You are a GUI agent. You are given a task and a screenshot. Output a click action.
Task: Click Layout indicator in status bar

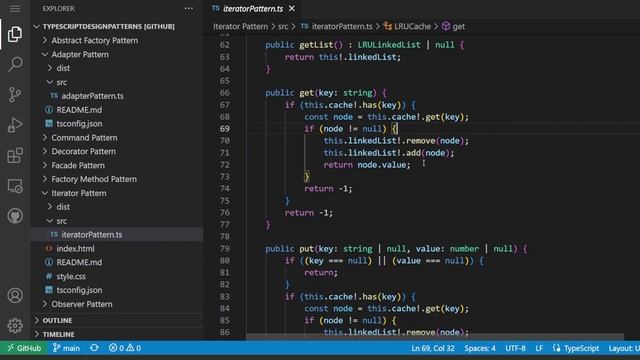pyautogui.click(x=624, y=348)
